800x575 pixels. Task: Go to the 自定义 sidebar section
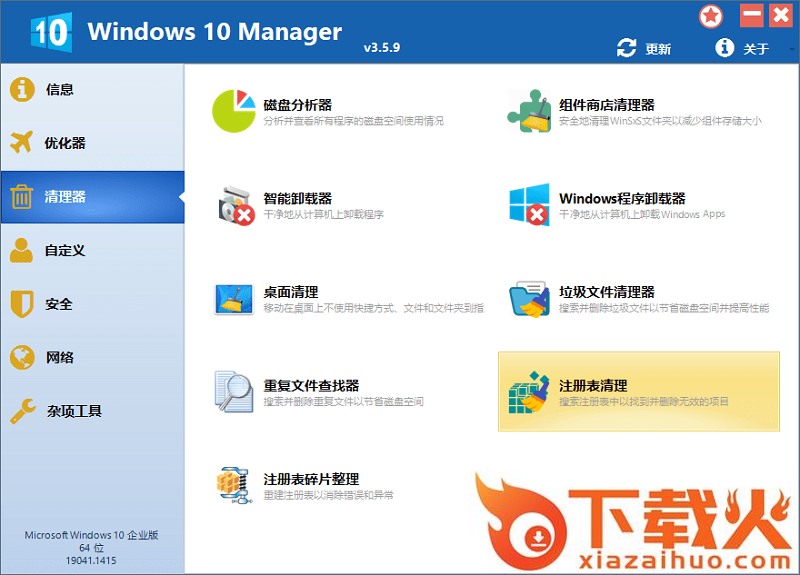click(x=64, y=250)
